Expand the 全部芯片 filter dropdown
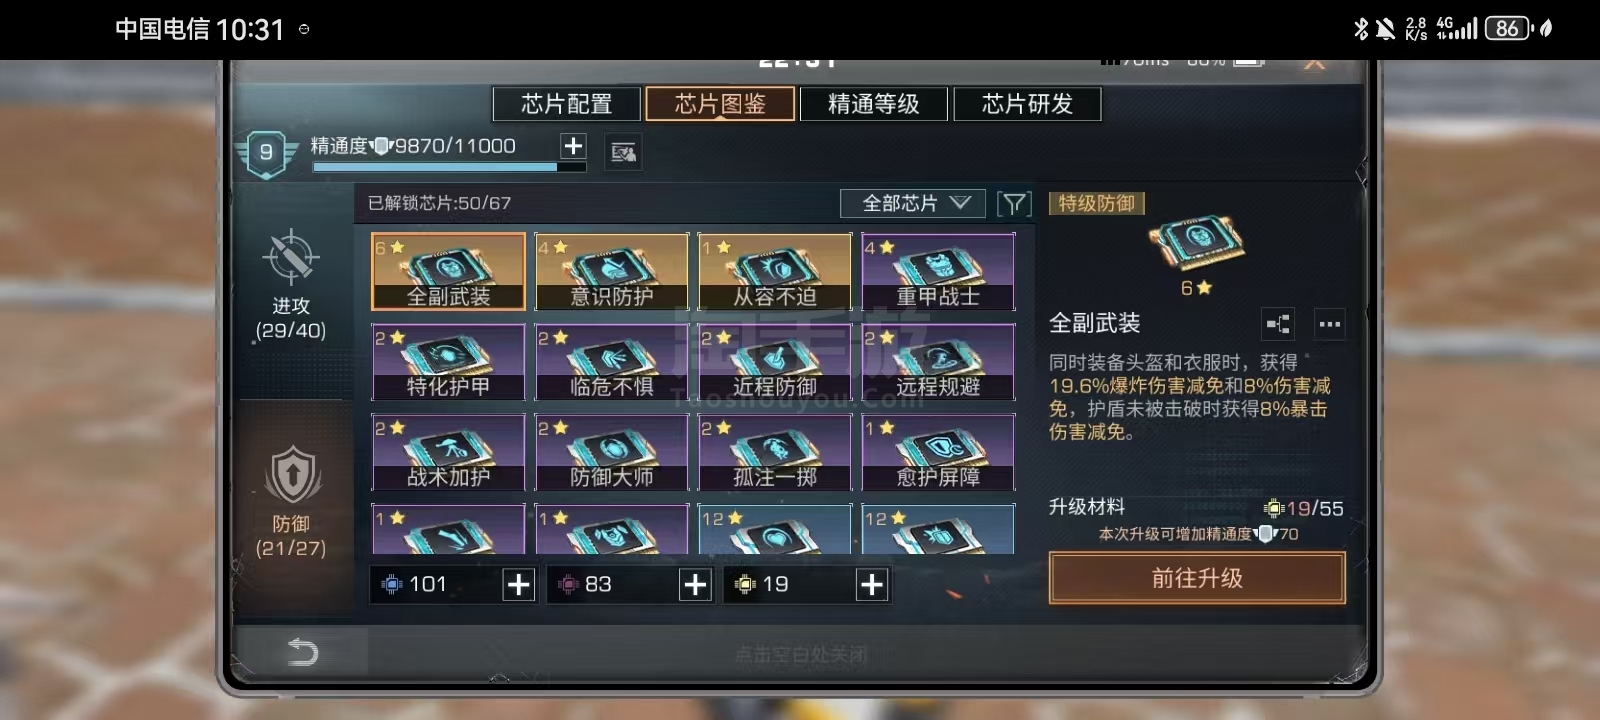The width and height of the screenshot is (1600, 720). click(913, 204)
